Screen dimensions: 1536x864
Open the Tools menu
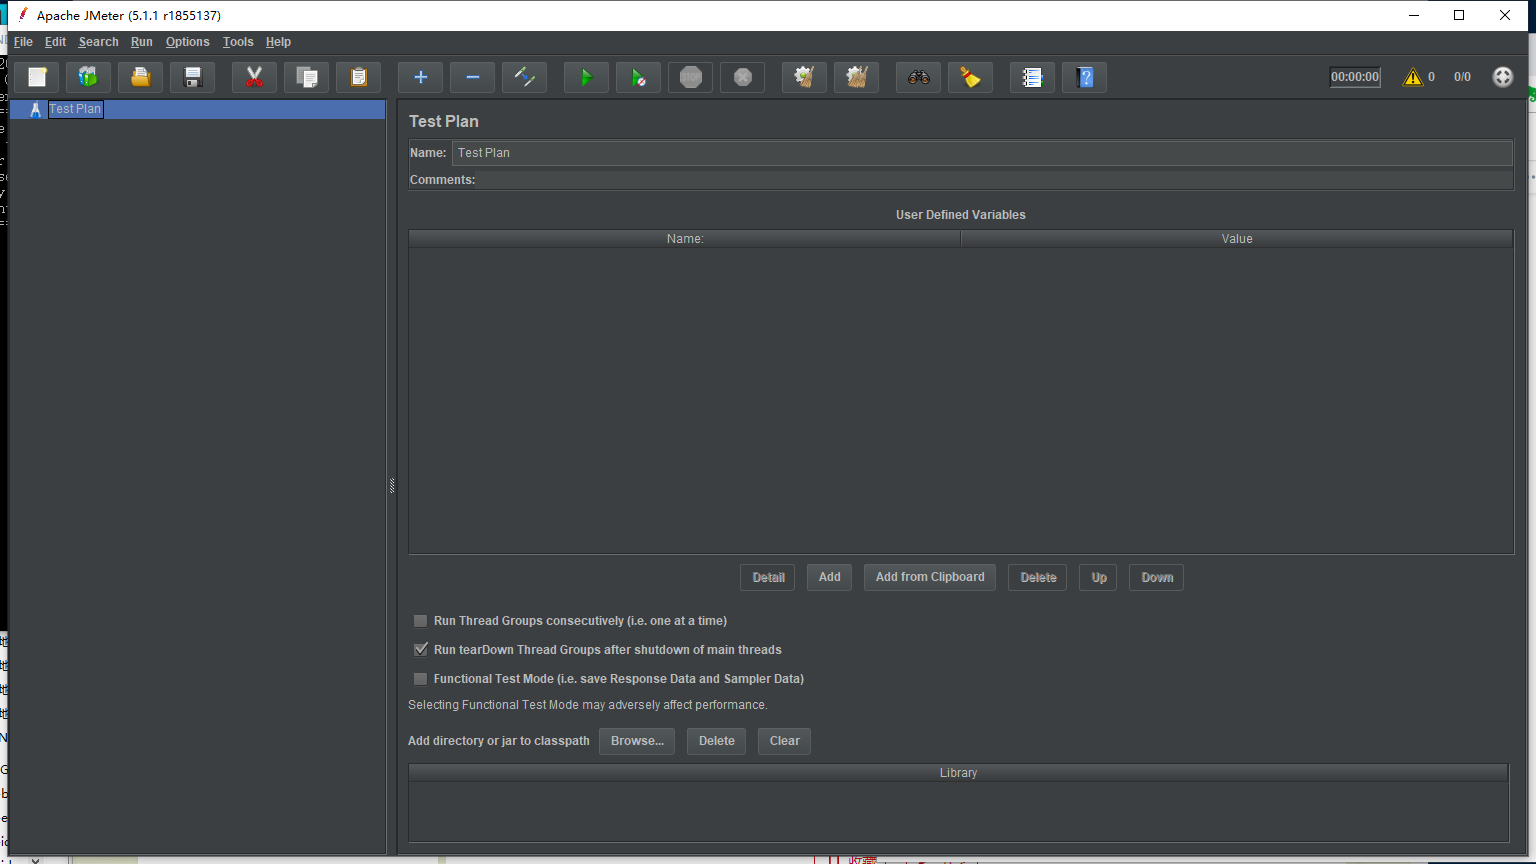click(x=238, y=42)
